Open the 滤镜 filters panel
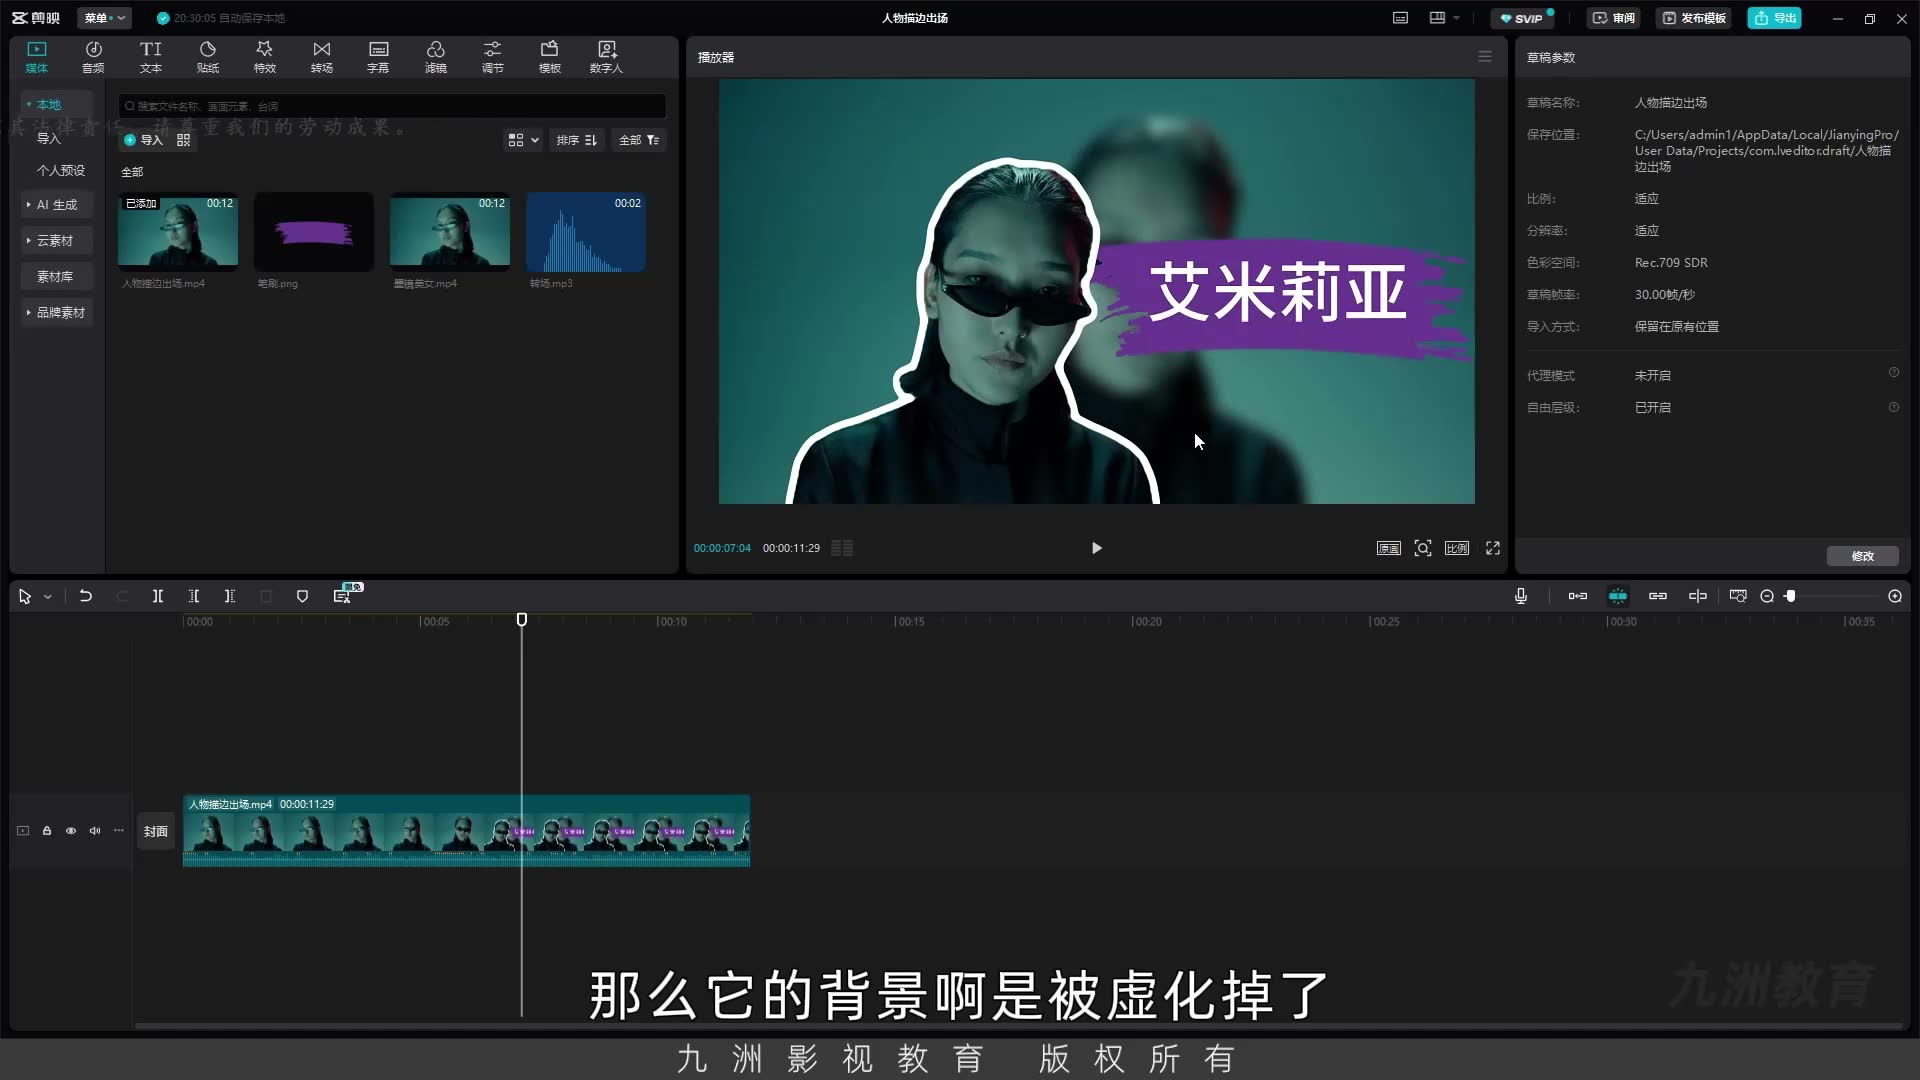The image size is (1920, 1080). 436,57
